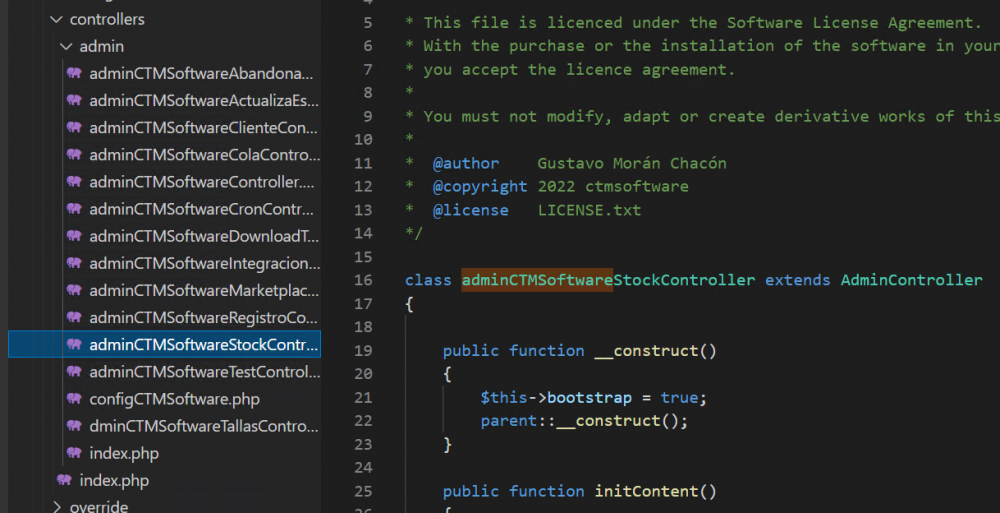Image resolution: width=1000 pixels, height=513 pixels.
Task: Collapse the admin folder chevron
Action: [66, 47]
